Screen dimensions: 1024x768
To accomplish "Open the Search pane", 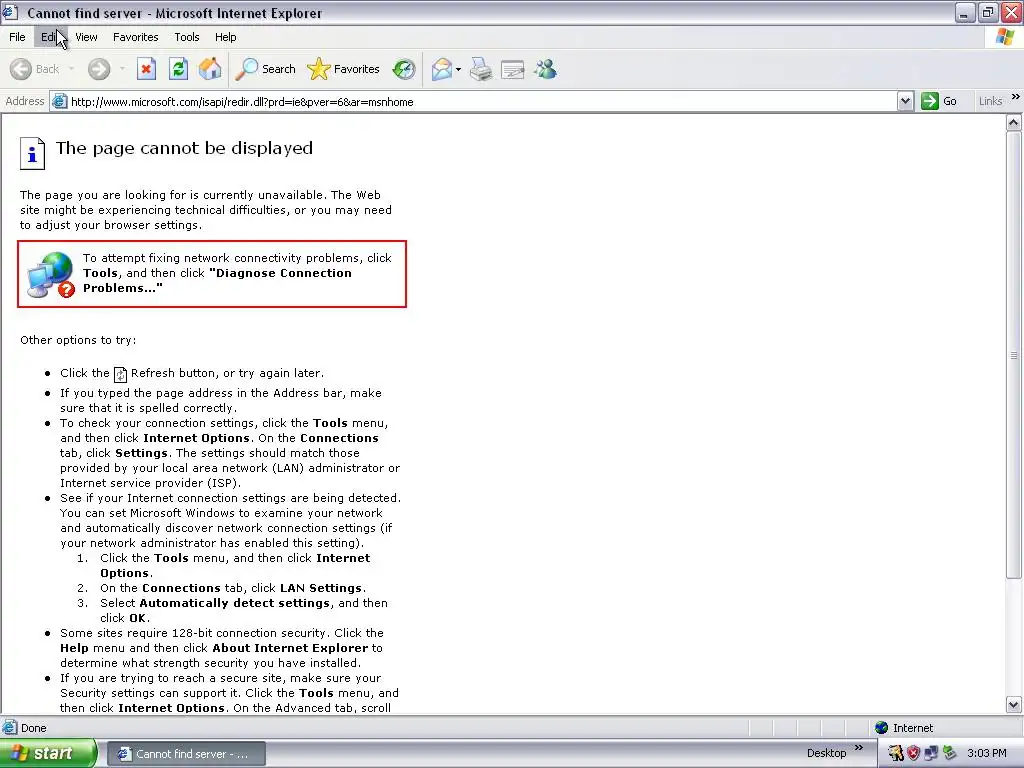I will pos(265,69).
